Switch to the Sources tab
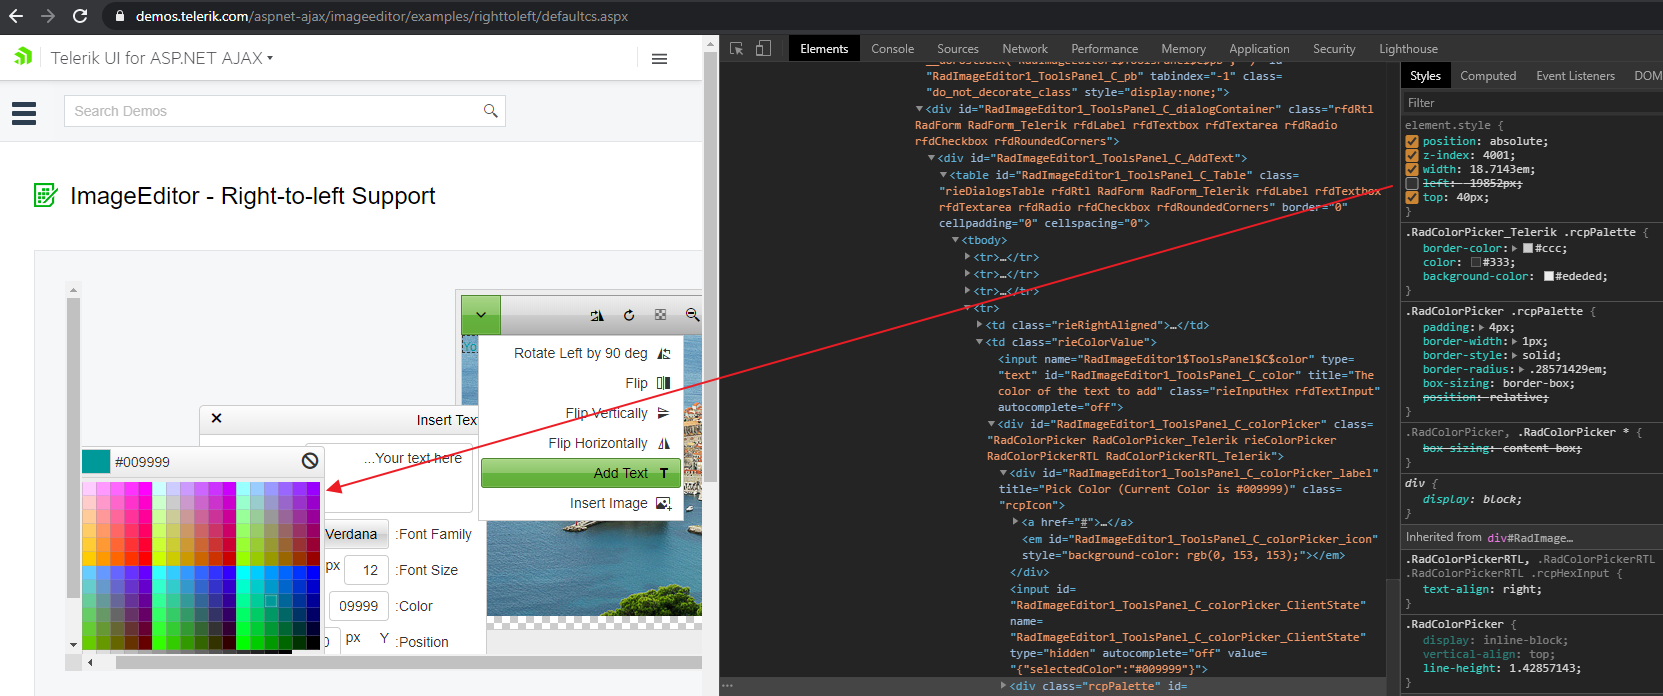 click(x=958, y=48)
